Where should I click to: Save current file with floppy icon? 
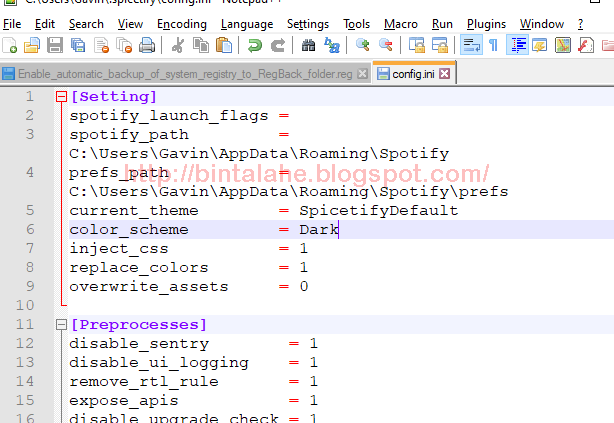point(55,45)
